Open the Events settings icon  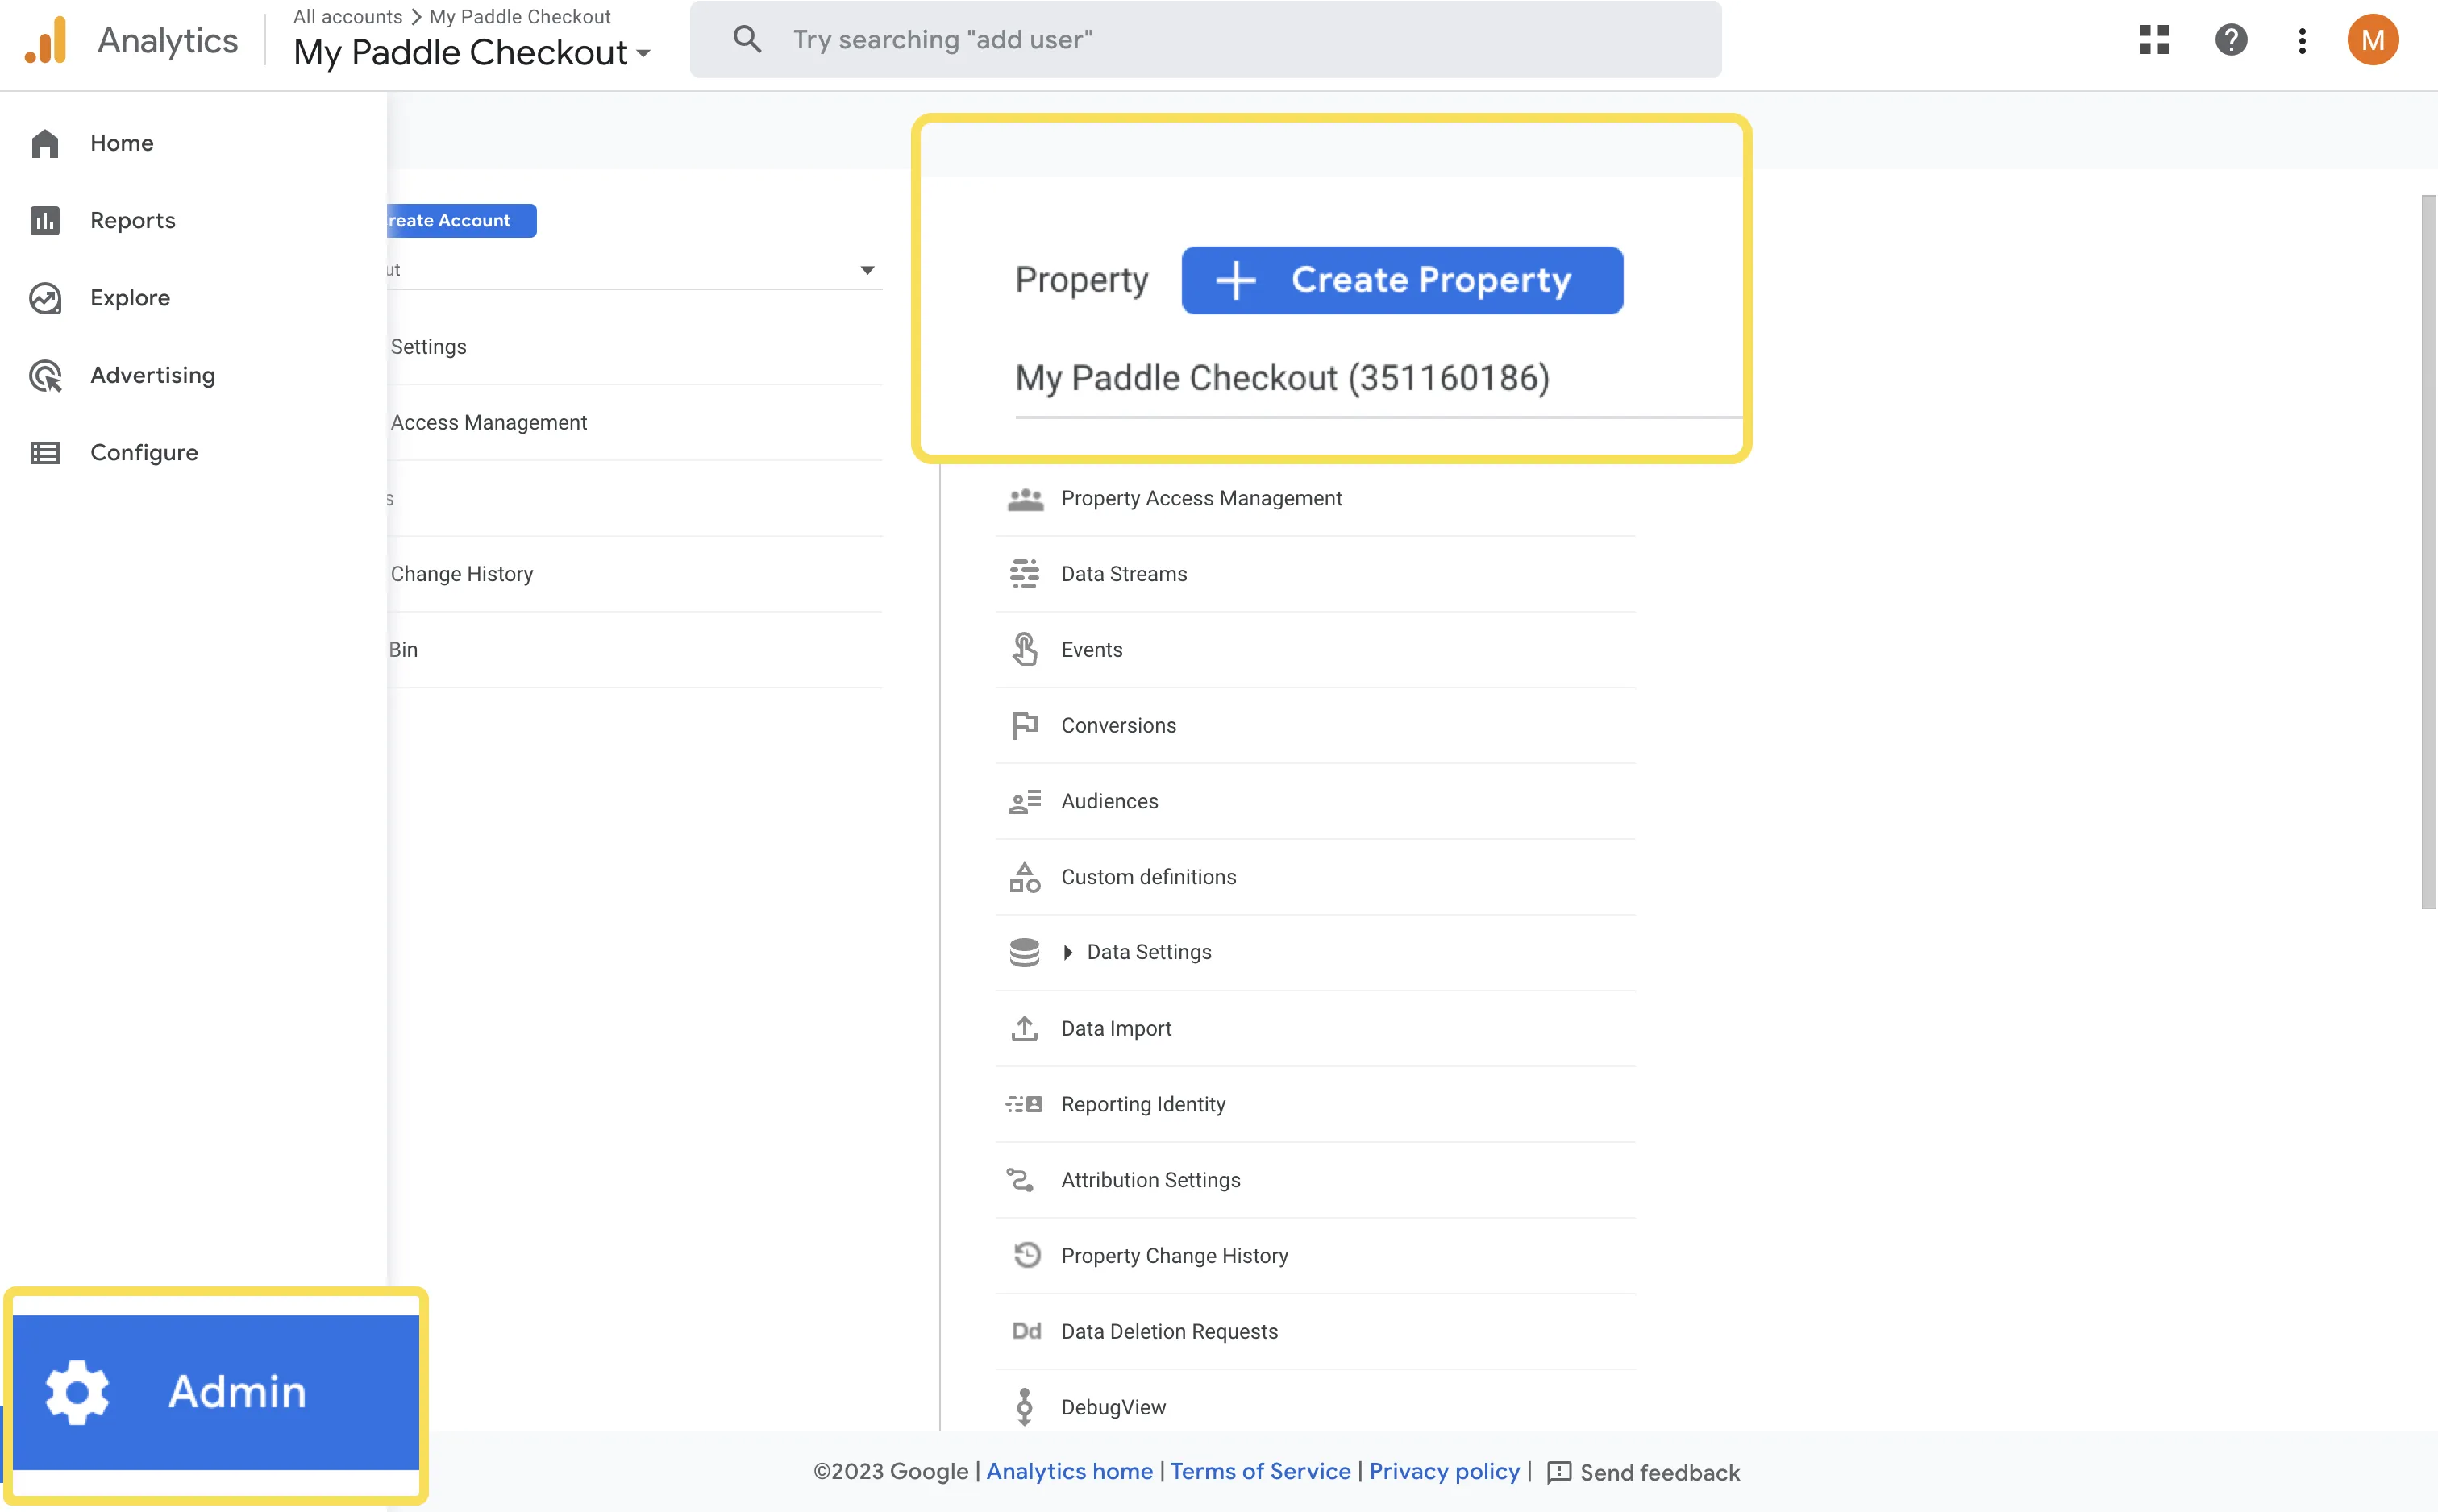tap(1025, 648)
